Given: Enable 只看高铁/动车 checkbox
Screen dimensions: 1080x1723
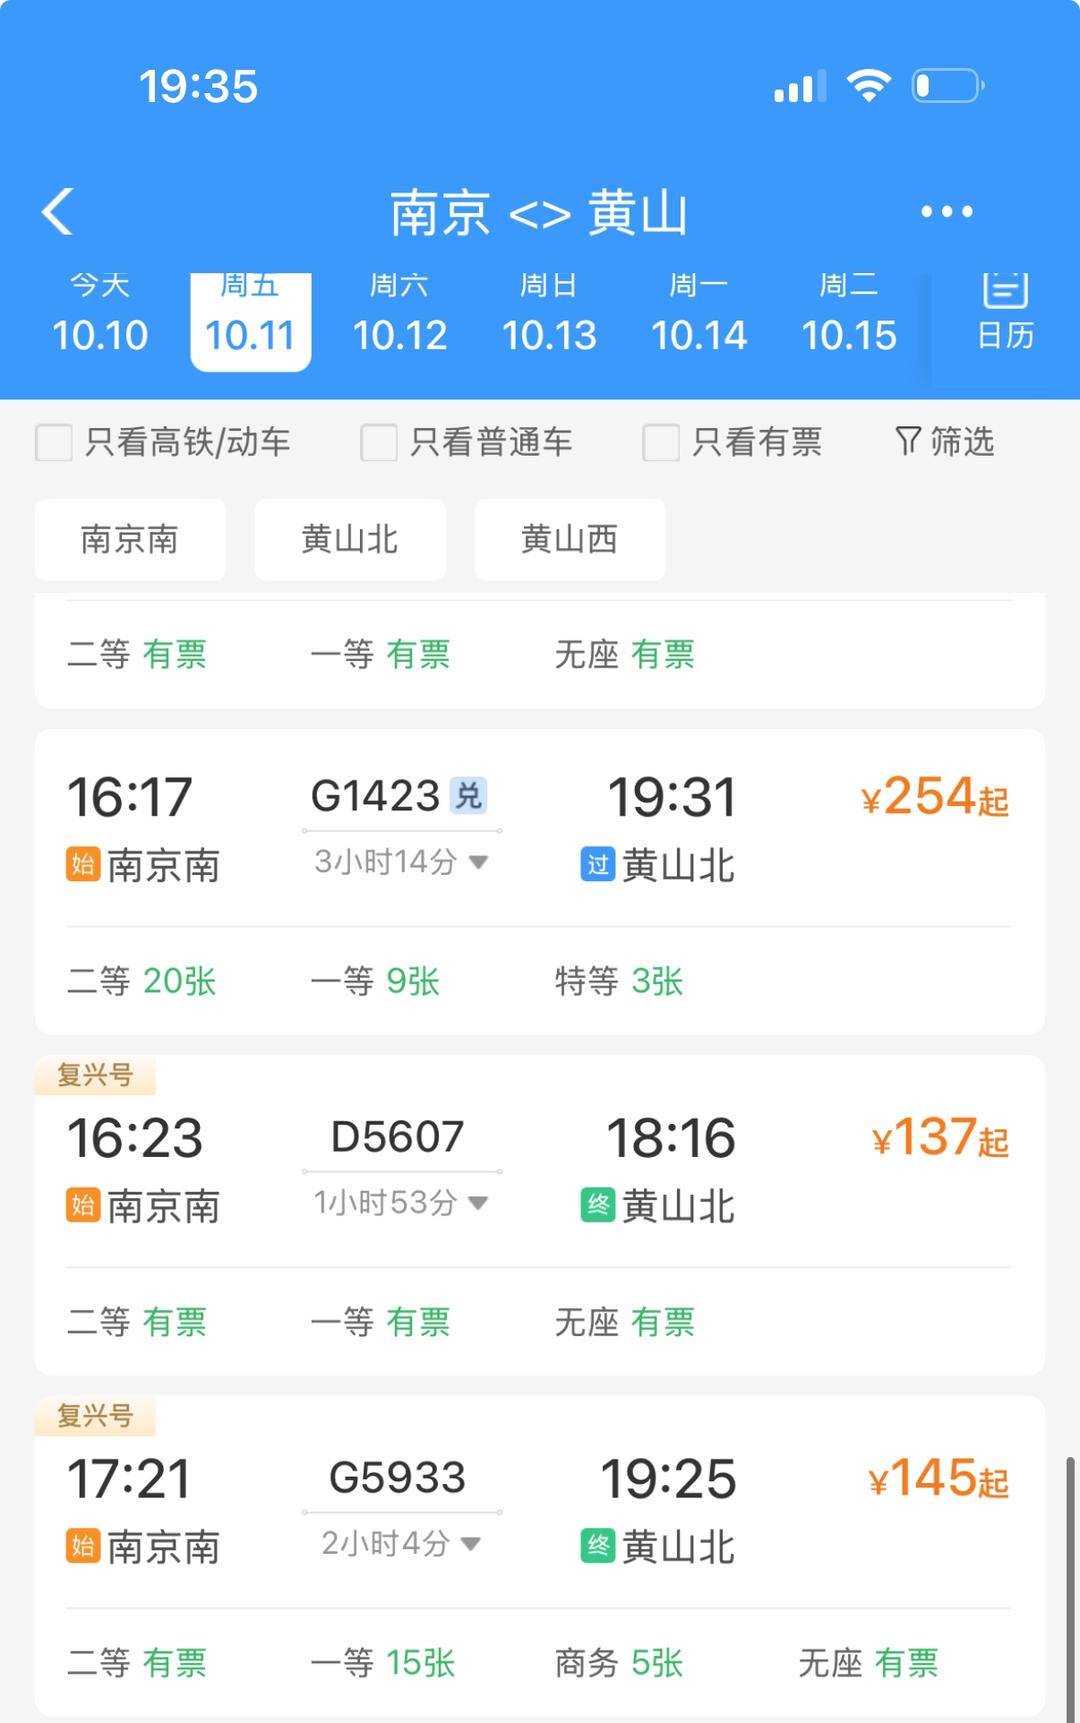Looking at the screenshot, I should tap(54, 442).
